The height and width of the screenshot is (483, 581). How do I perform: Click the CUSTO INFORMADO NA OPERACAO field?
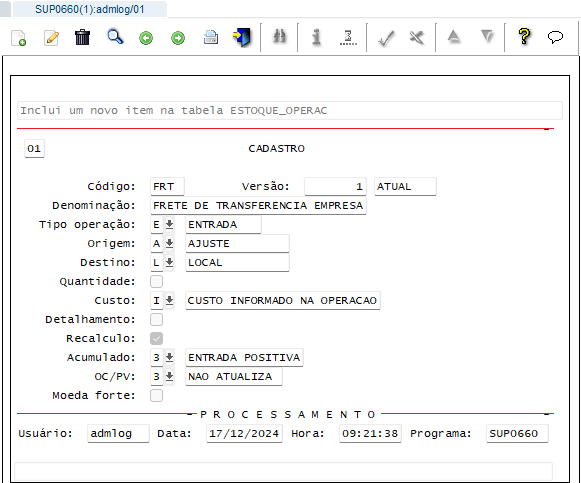point(283,300)
